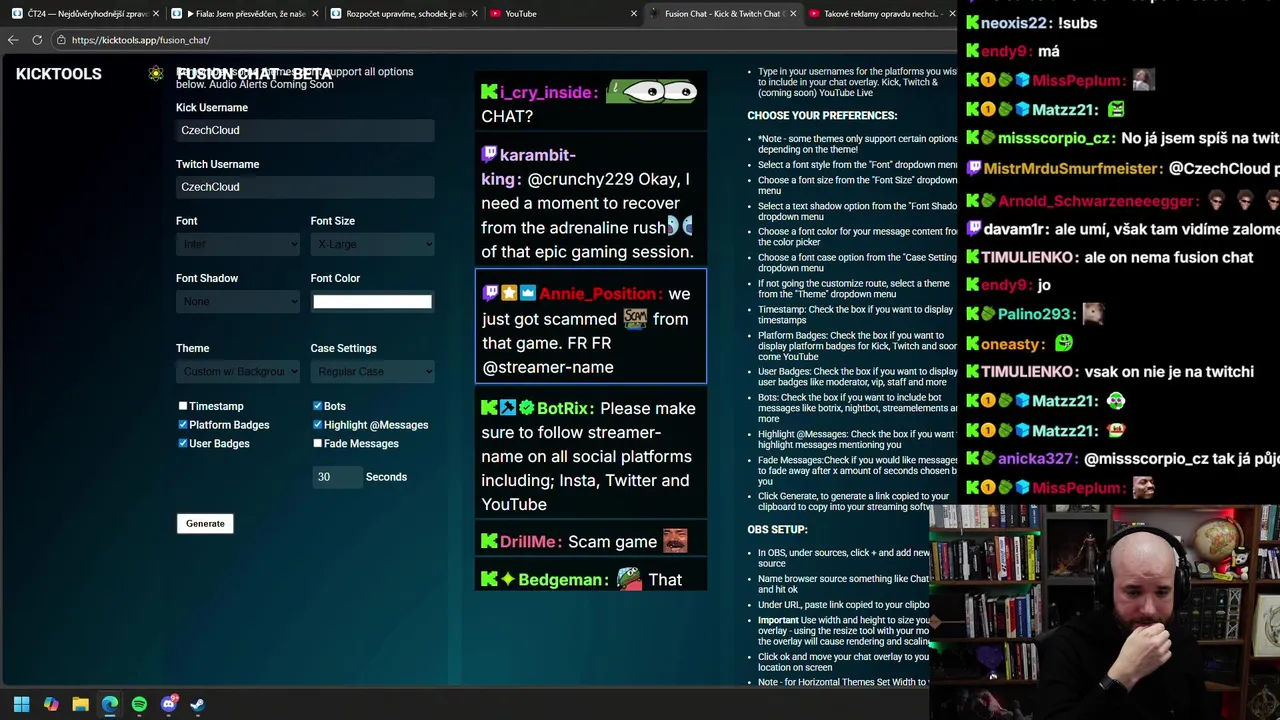Click the Kick badge beside DrillMe
Viewport: 1280px width, 720px height.
489,541
